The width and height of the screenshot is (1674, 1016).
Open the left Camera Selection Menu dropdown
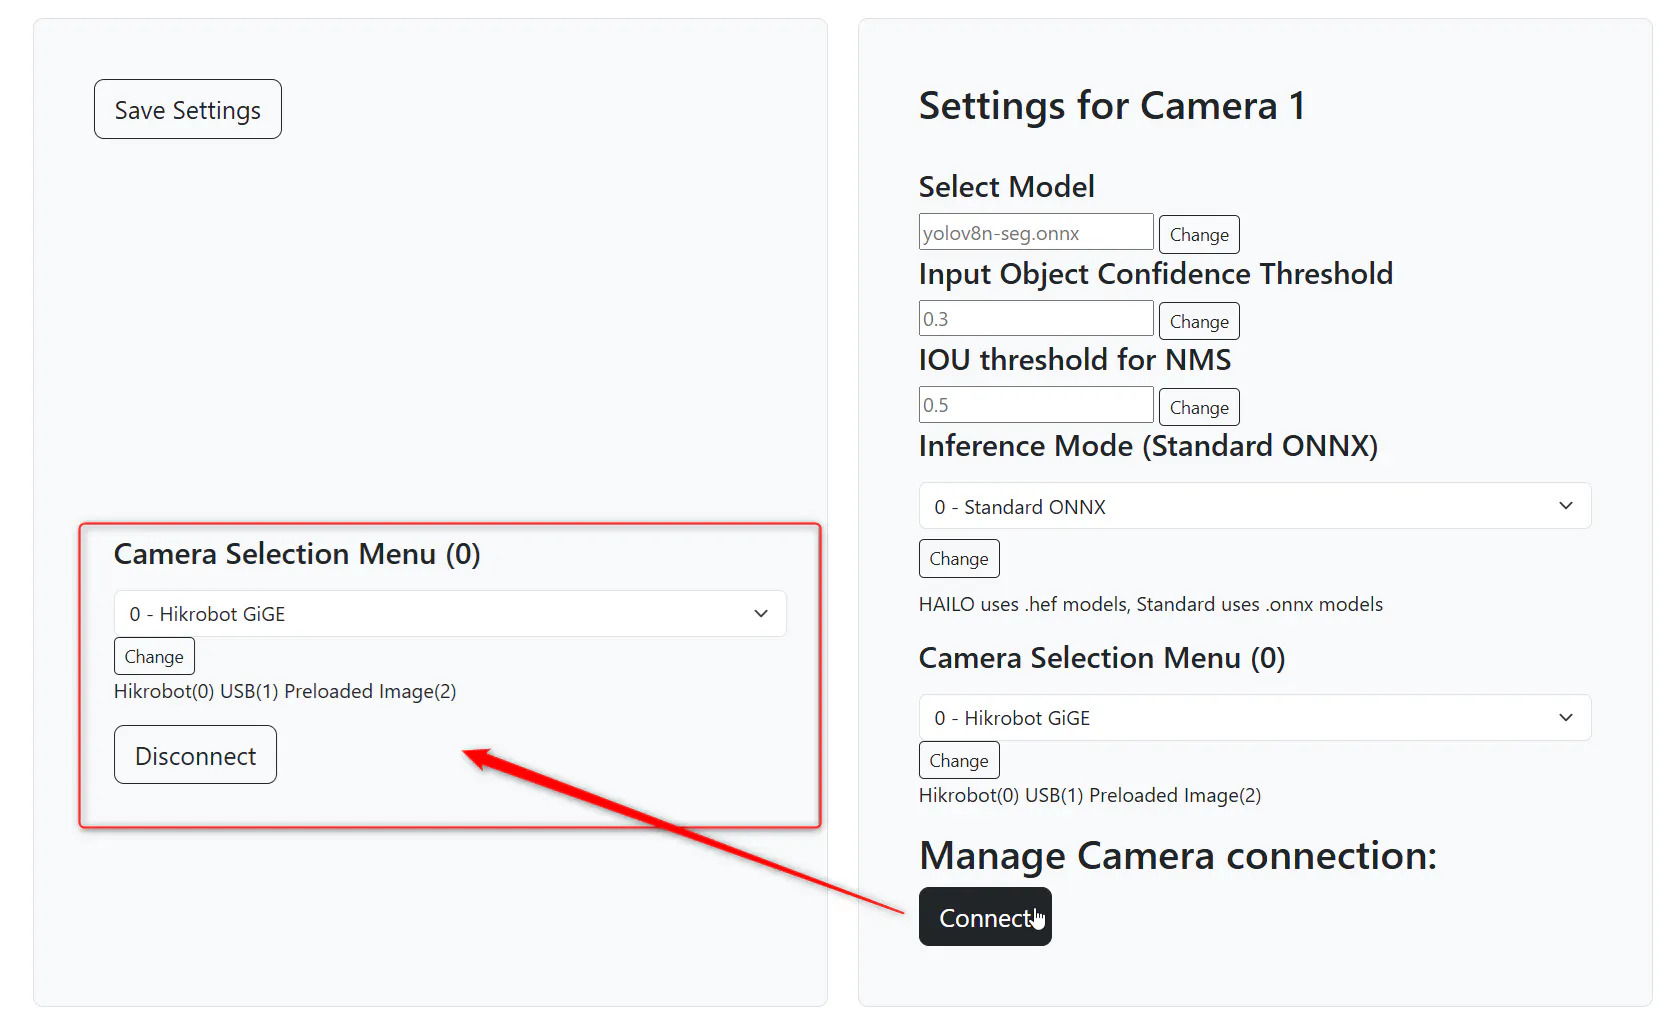[x=450, y=614]
